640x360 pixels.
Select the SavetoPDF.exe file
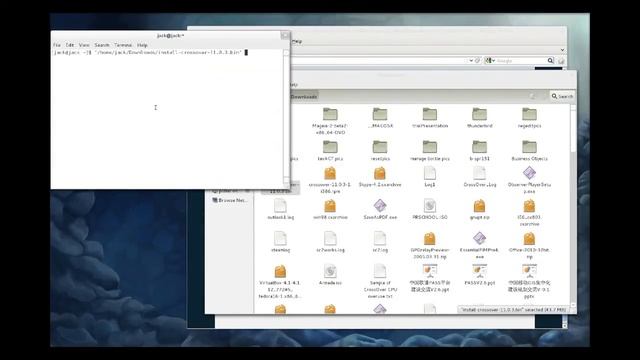(x=380, y=209)
